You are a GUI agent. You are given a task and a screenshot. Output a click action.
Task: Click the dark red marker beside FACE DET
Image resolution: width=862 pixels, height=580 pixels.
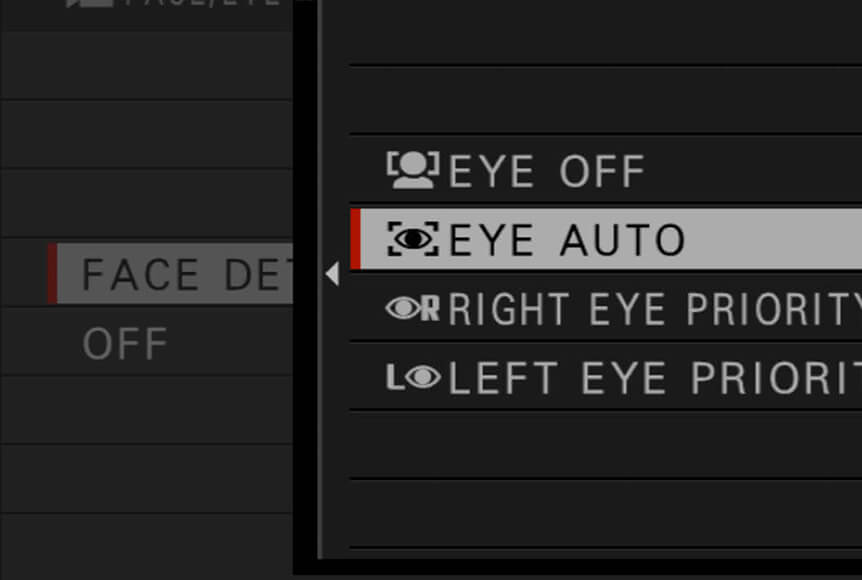pyautogui.click(x=52, y=273)
